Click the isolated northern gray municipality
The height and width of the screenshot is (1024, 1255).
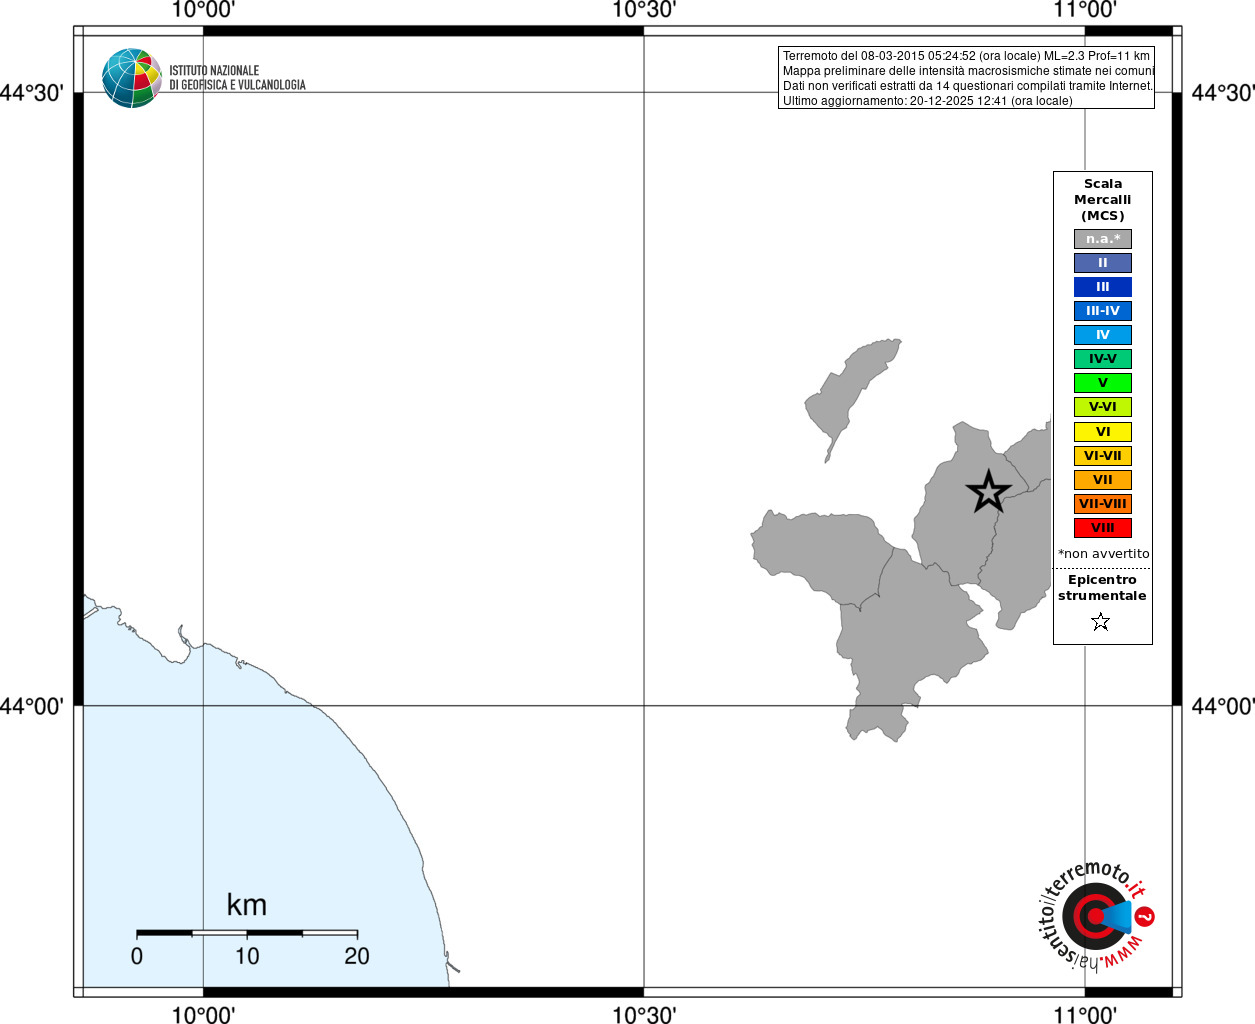pos(845,395)
